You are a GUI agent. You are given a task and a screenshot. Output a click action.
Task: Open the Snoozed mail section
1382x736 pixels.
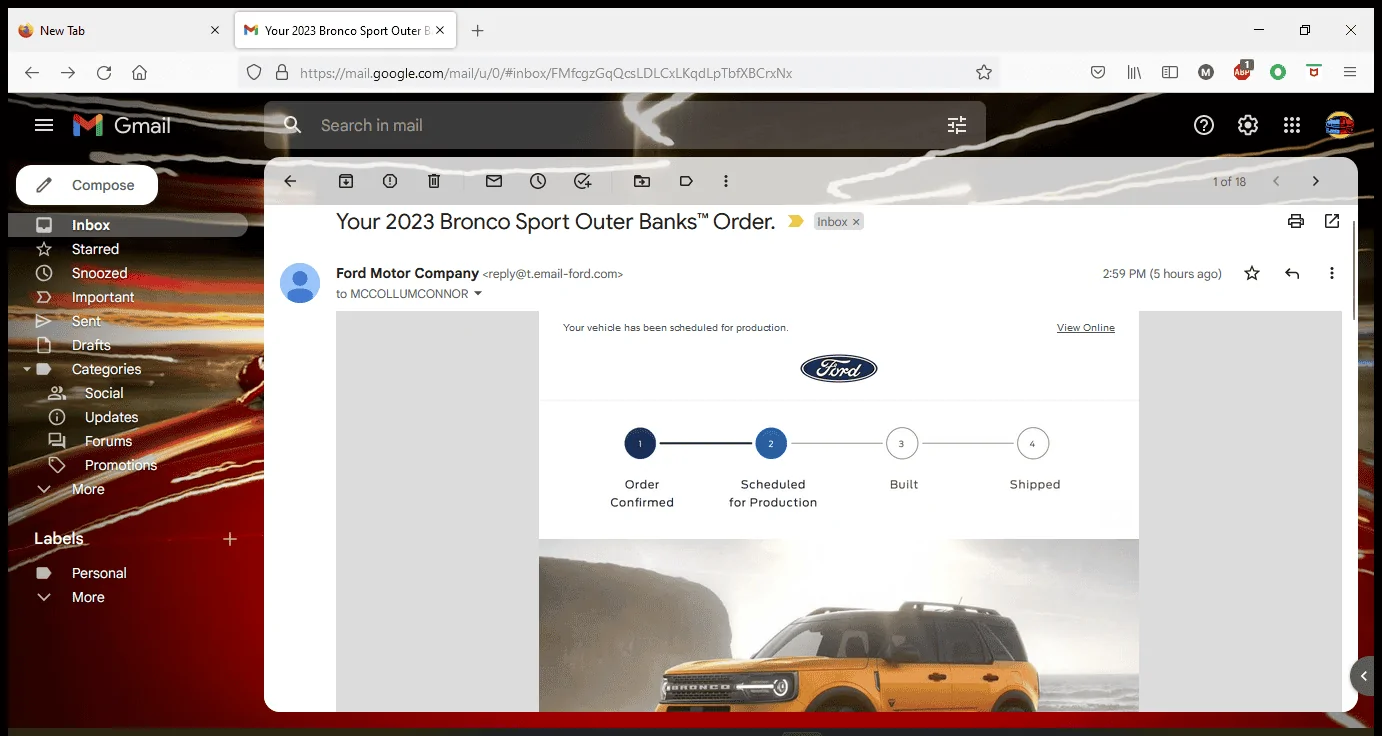[100, 272]
